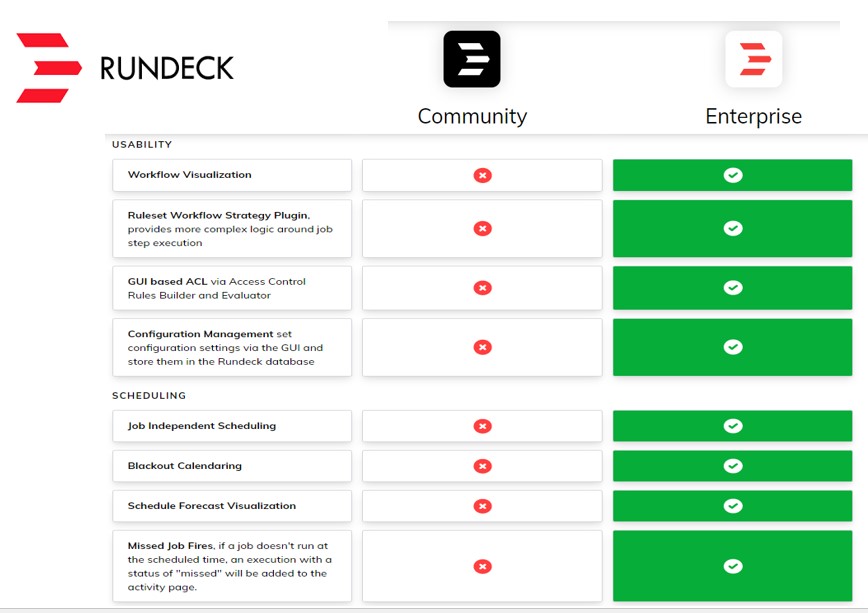Open the Ruleset Workflow Strategy Plugin feature
Viewport: 868px width, 613px height.
point(218,215)
